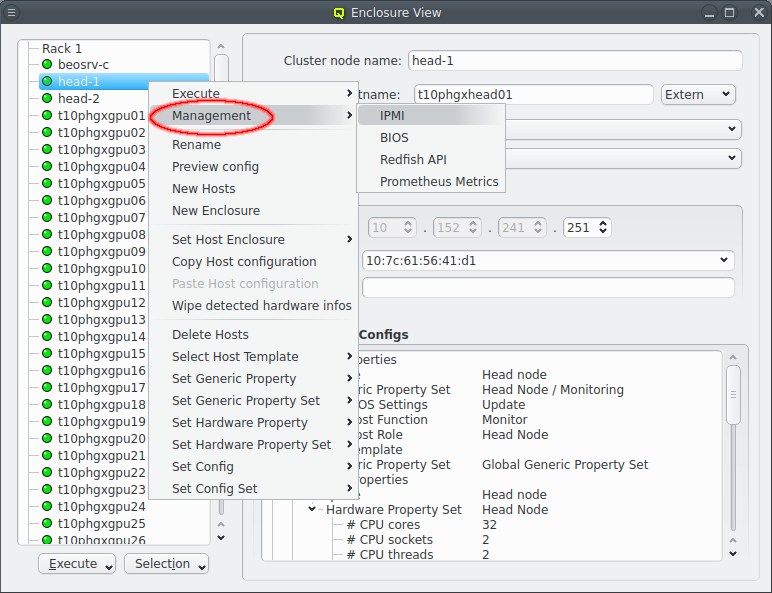Click the green status dot of t10phgxgpu25

coord(47,524)
